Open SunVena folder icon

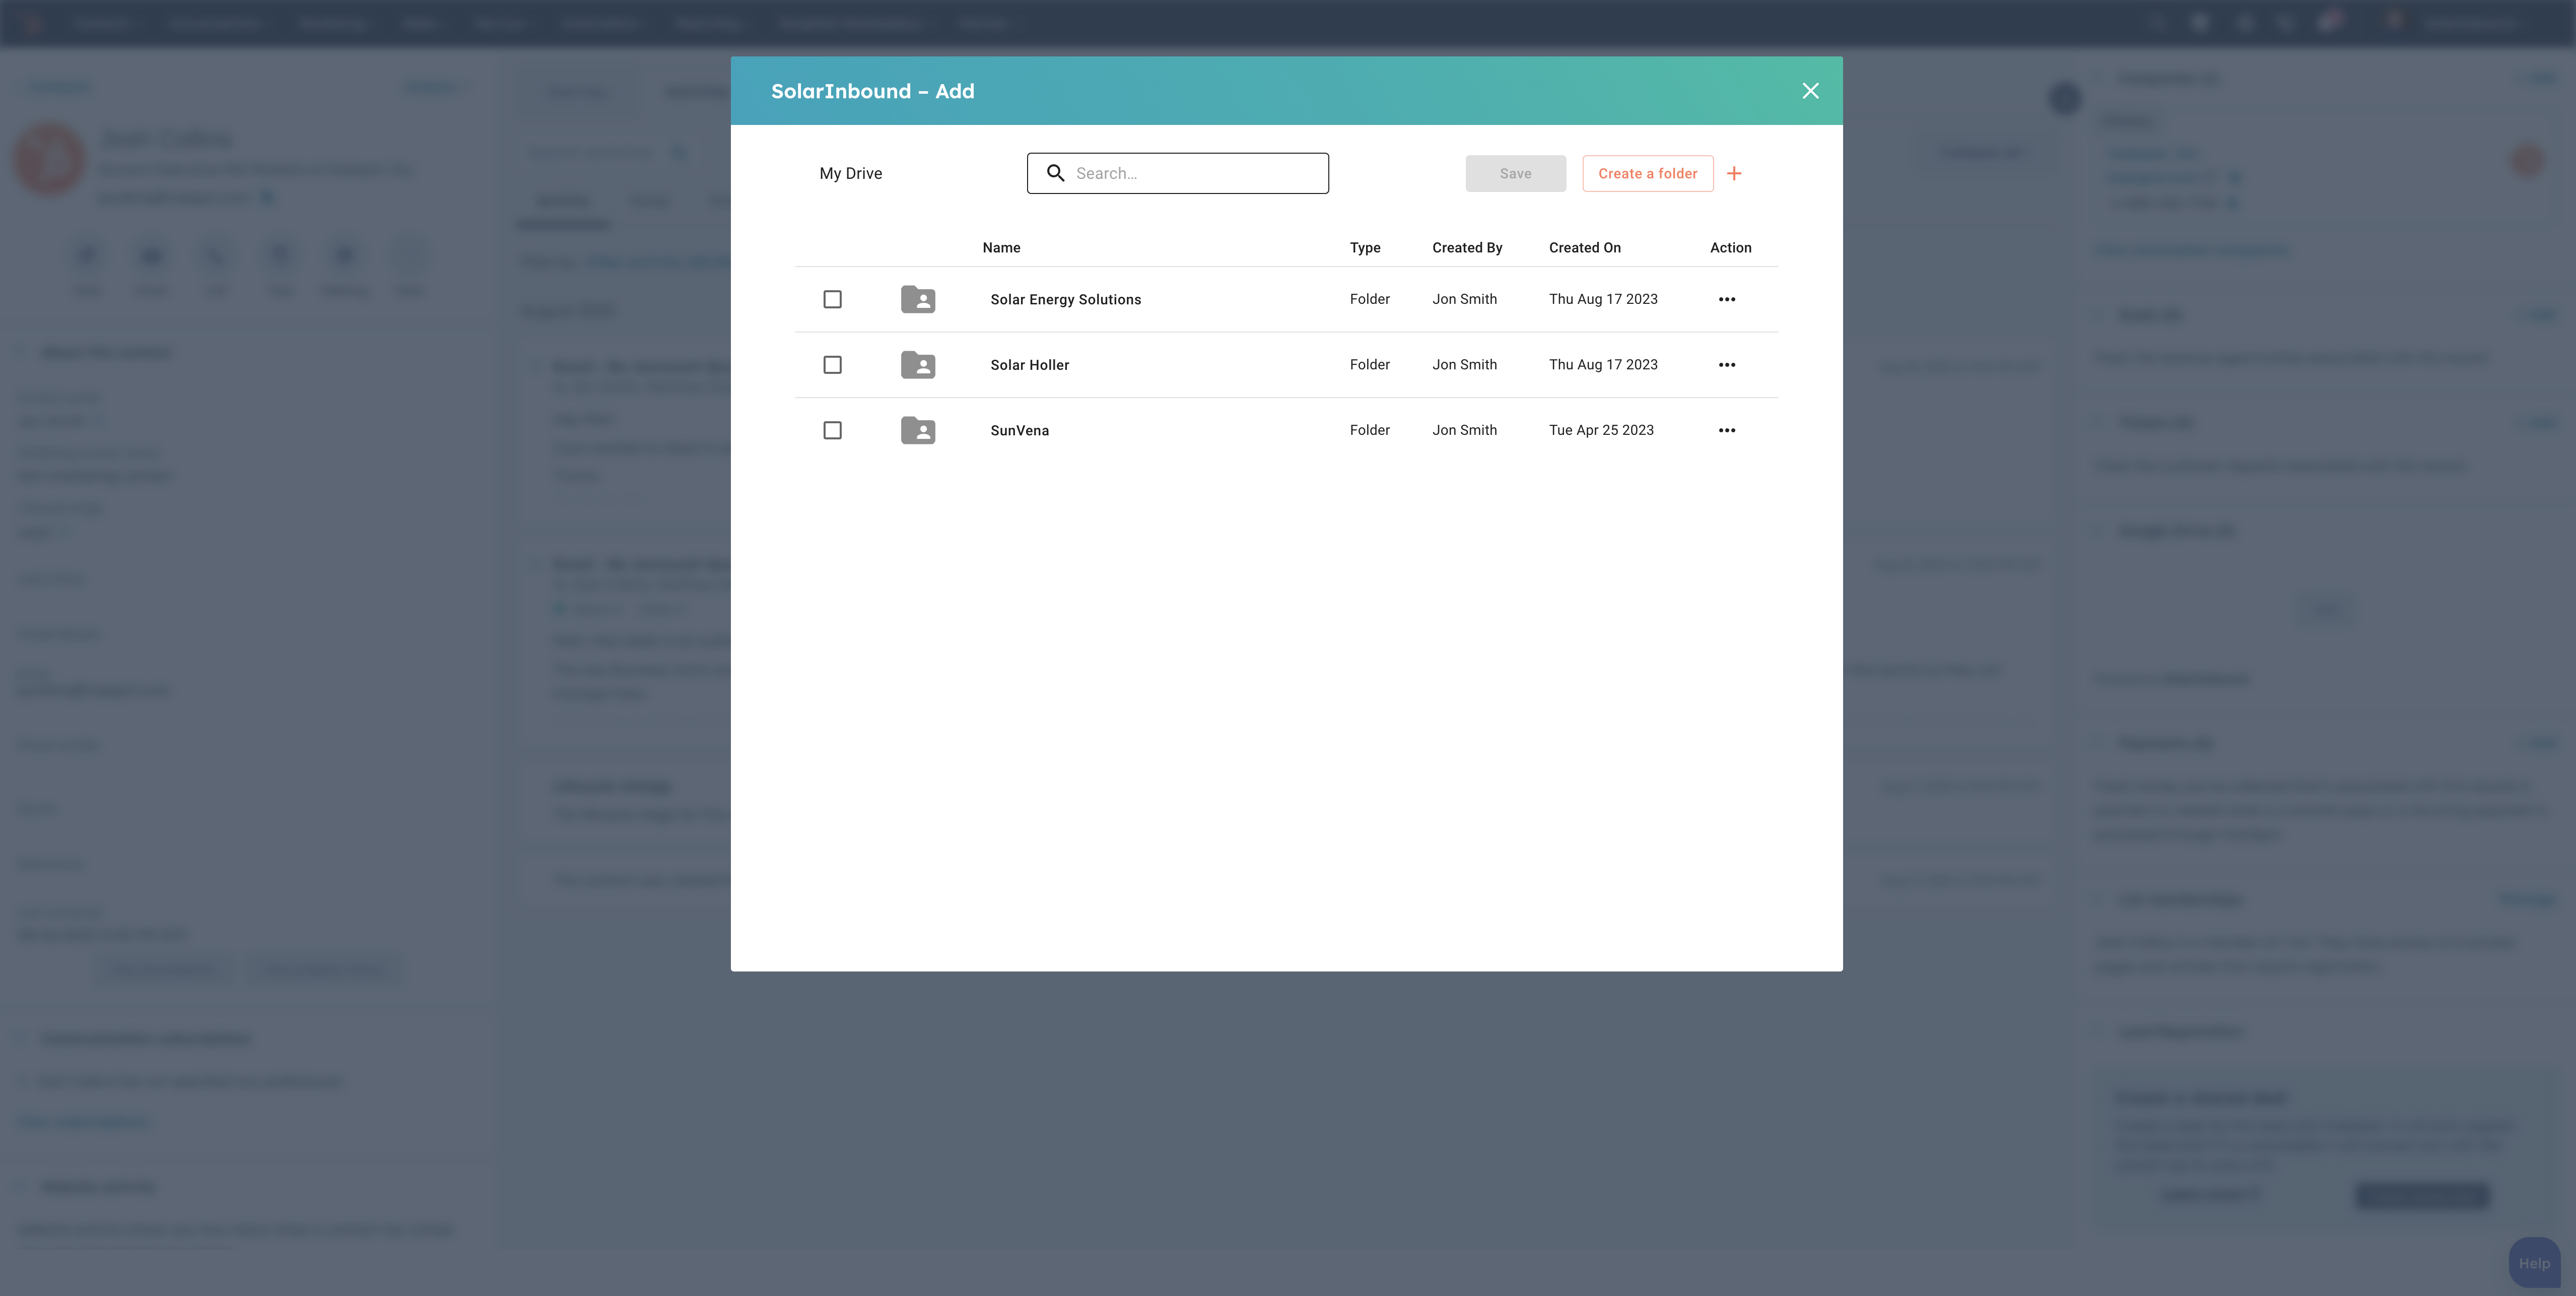coord(917,430)
